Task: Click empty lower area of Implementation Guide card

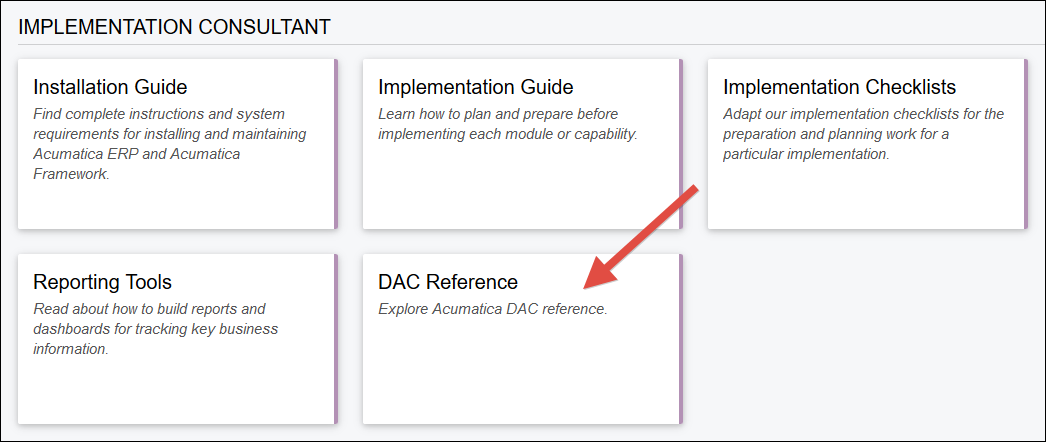Action: [520, 190]
